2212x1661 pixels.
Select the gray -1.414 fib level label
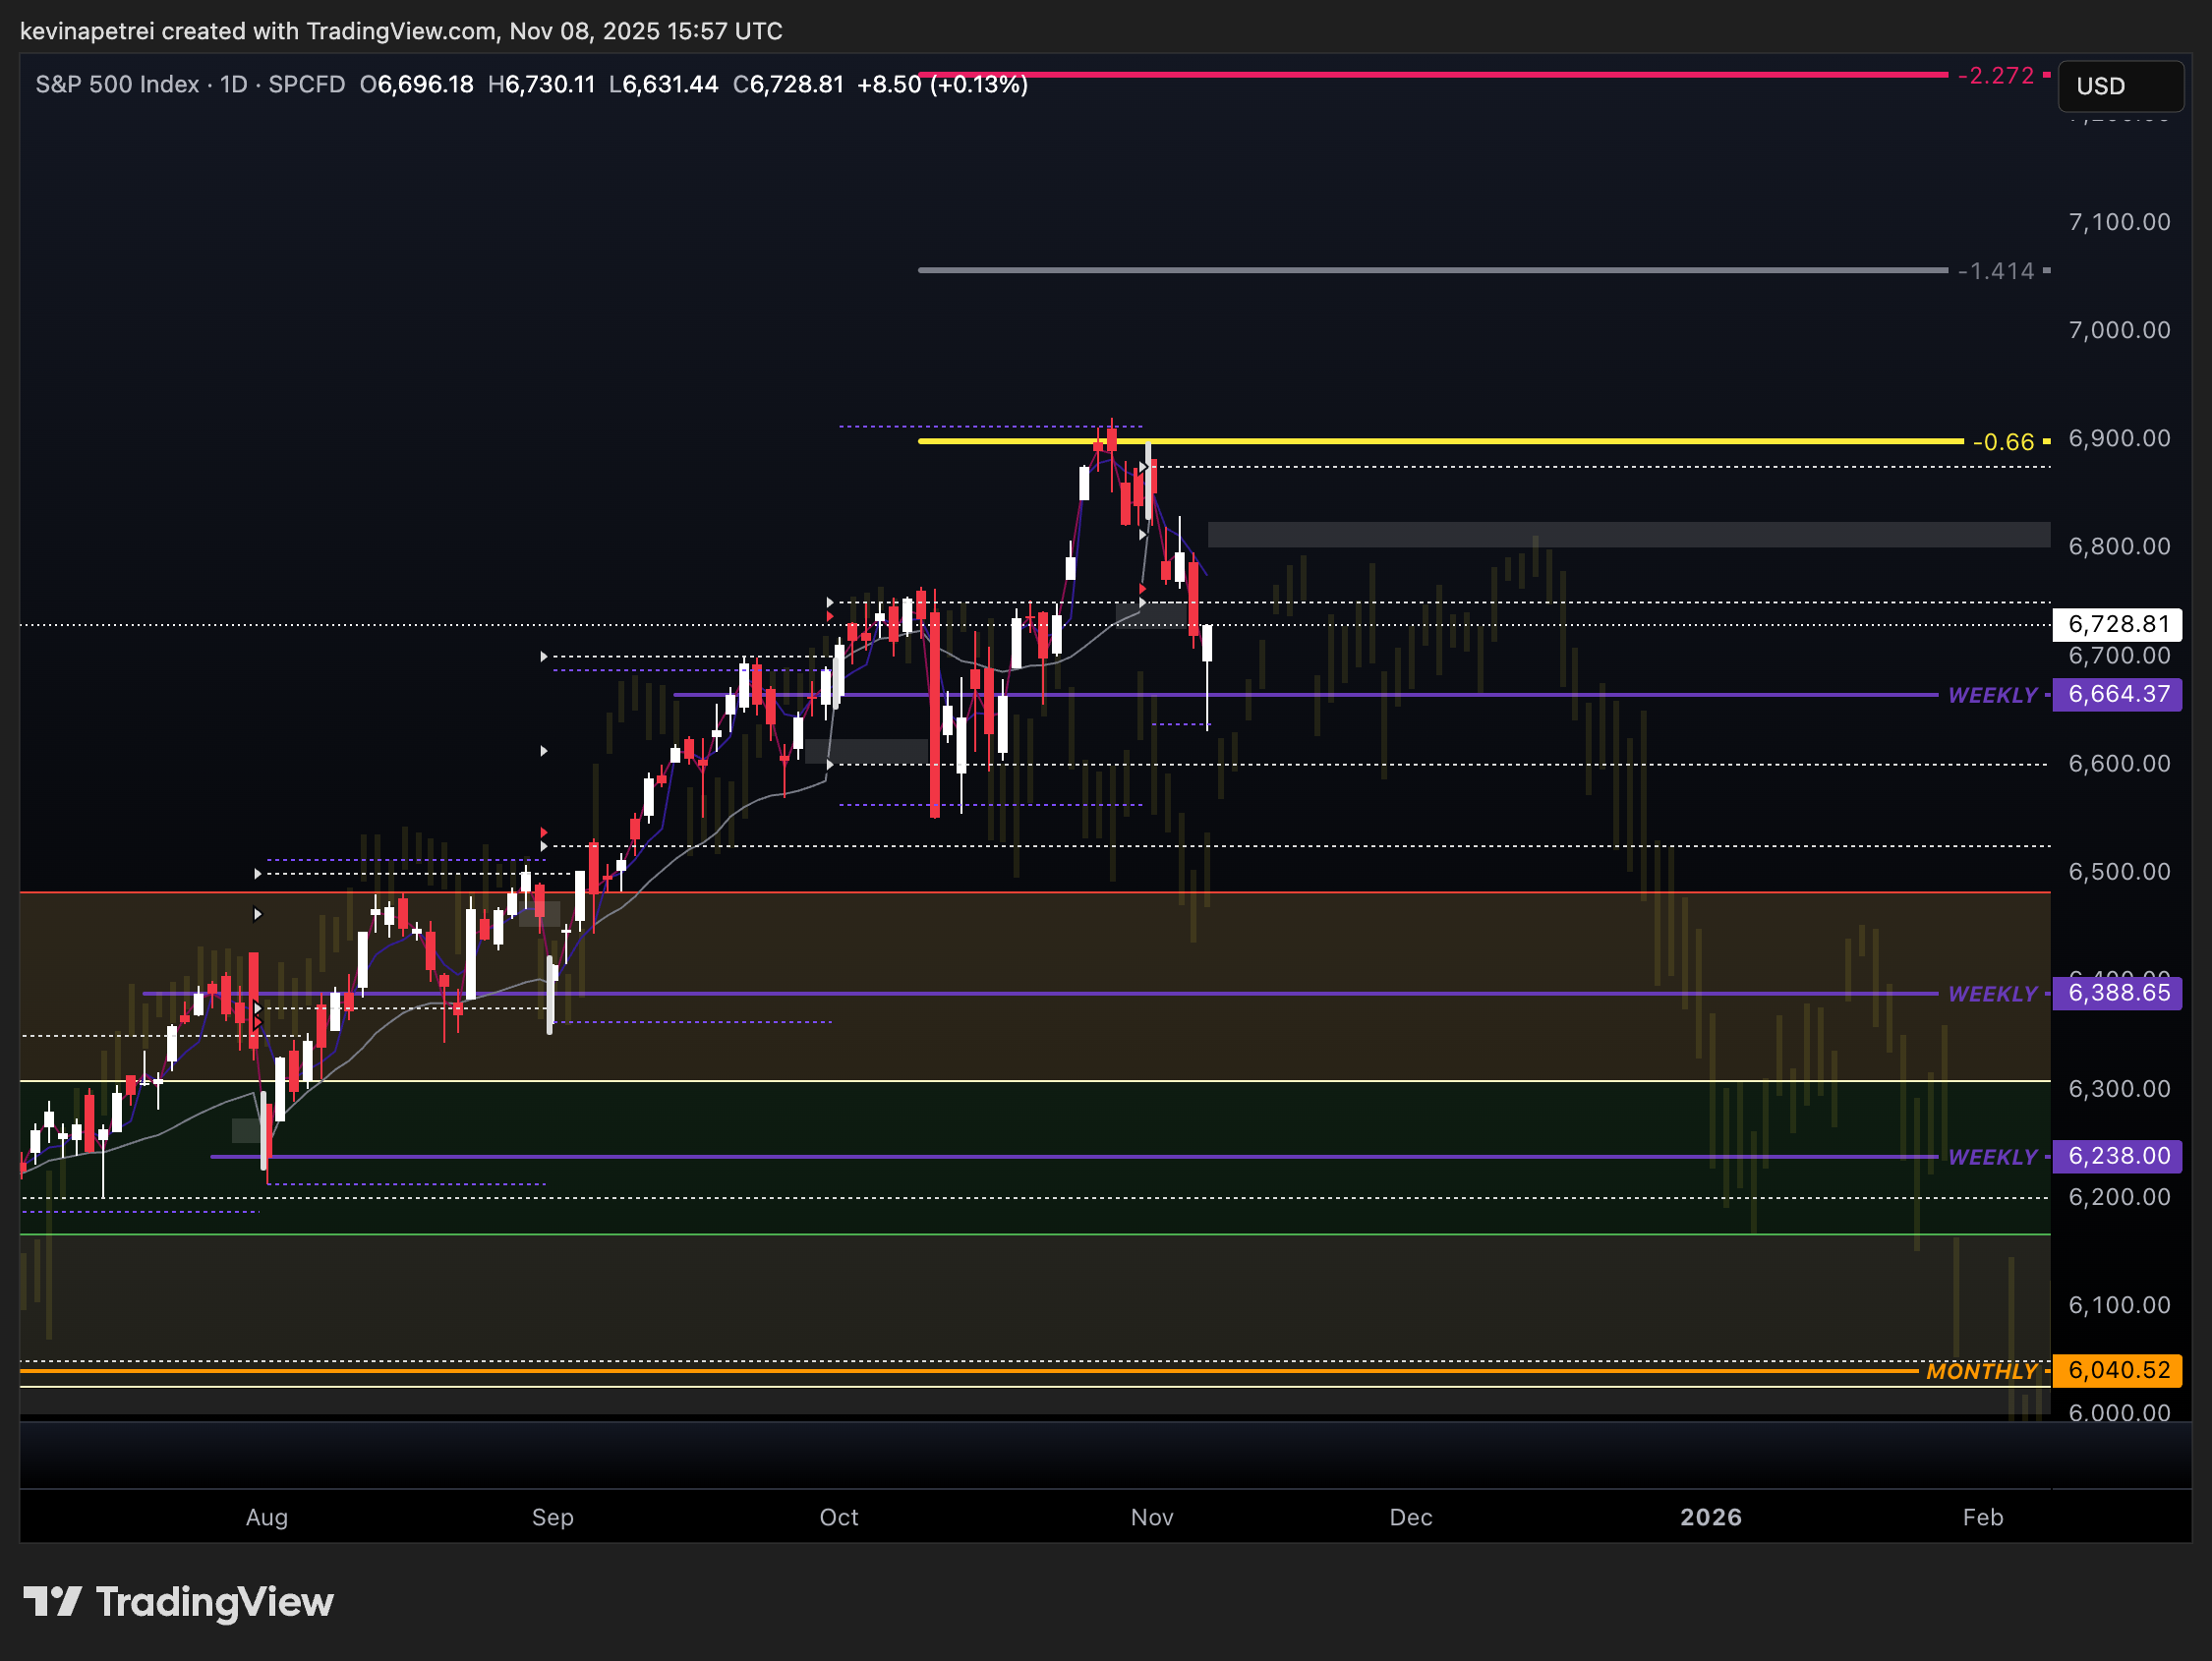click(1995, 271)
